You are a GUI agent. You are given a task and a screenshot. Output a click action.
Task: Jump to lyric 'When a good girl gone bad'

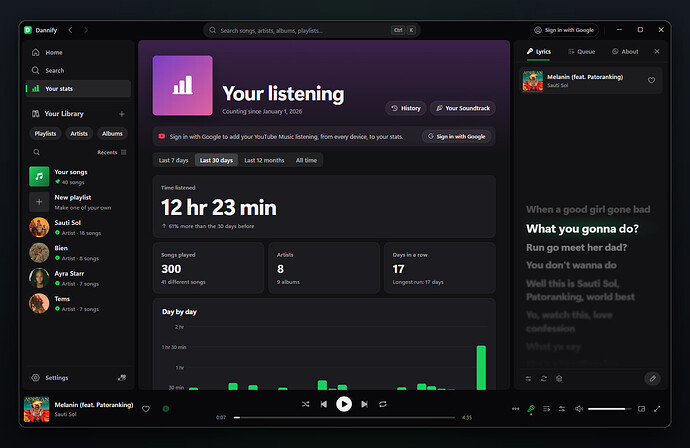click(588, 209)
